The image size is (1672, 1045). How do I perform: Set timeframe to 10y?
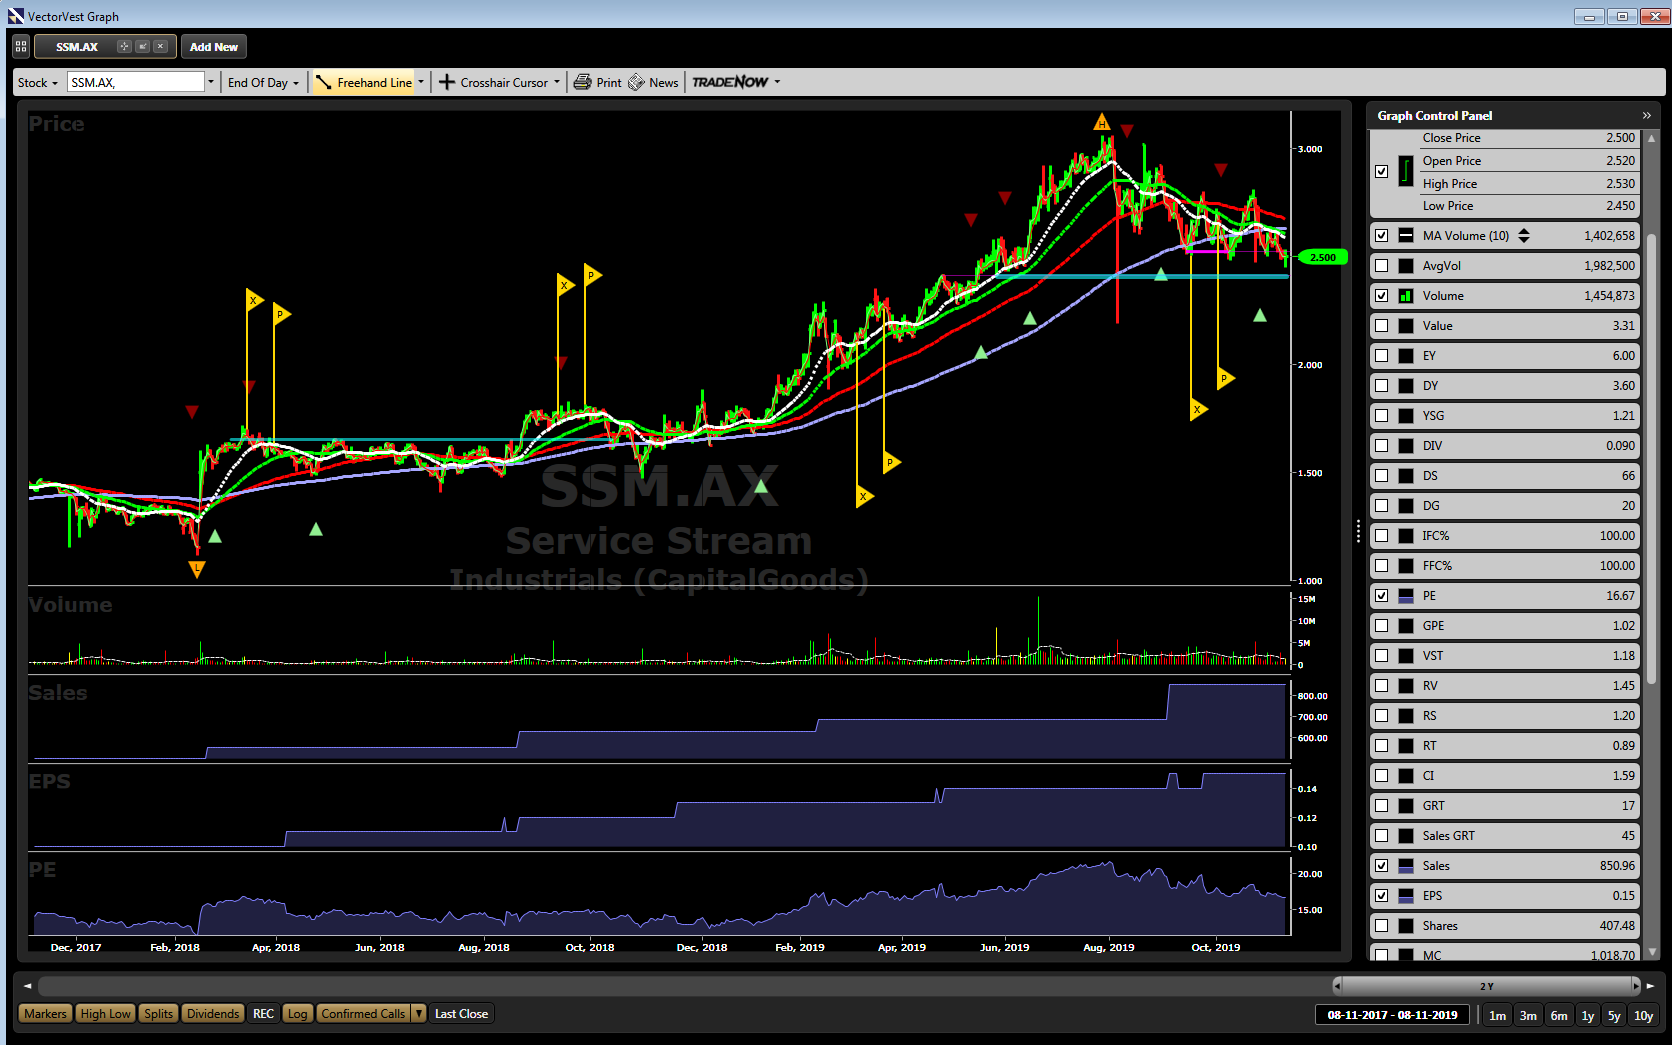point(1644,1015)
